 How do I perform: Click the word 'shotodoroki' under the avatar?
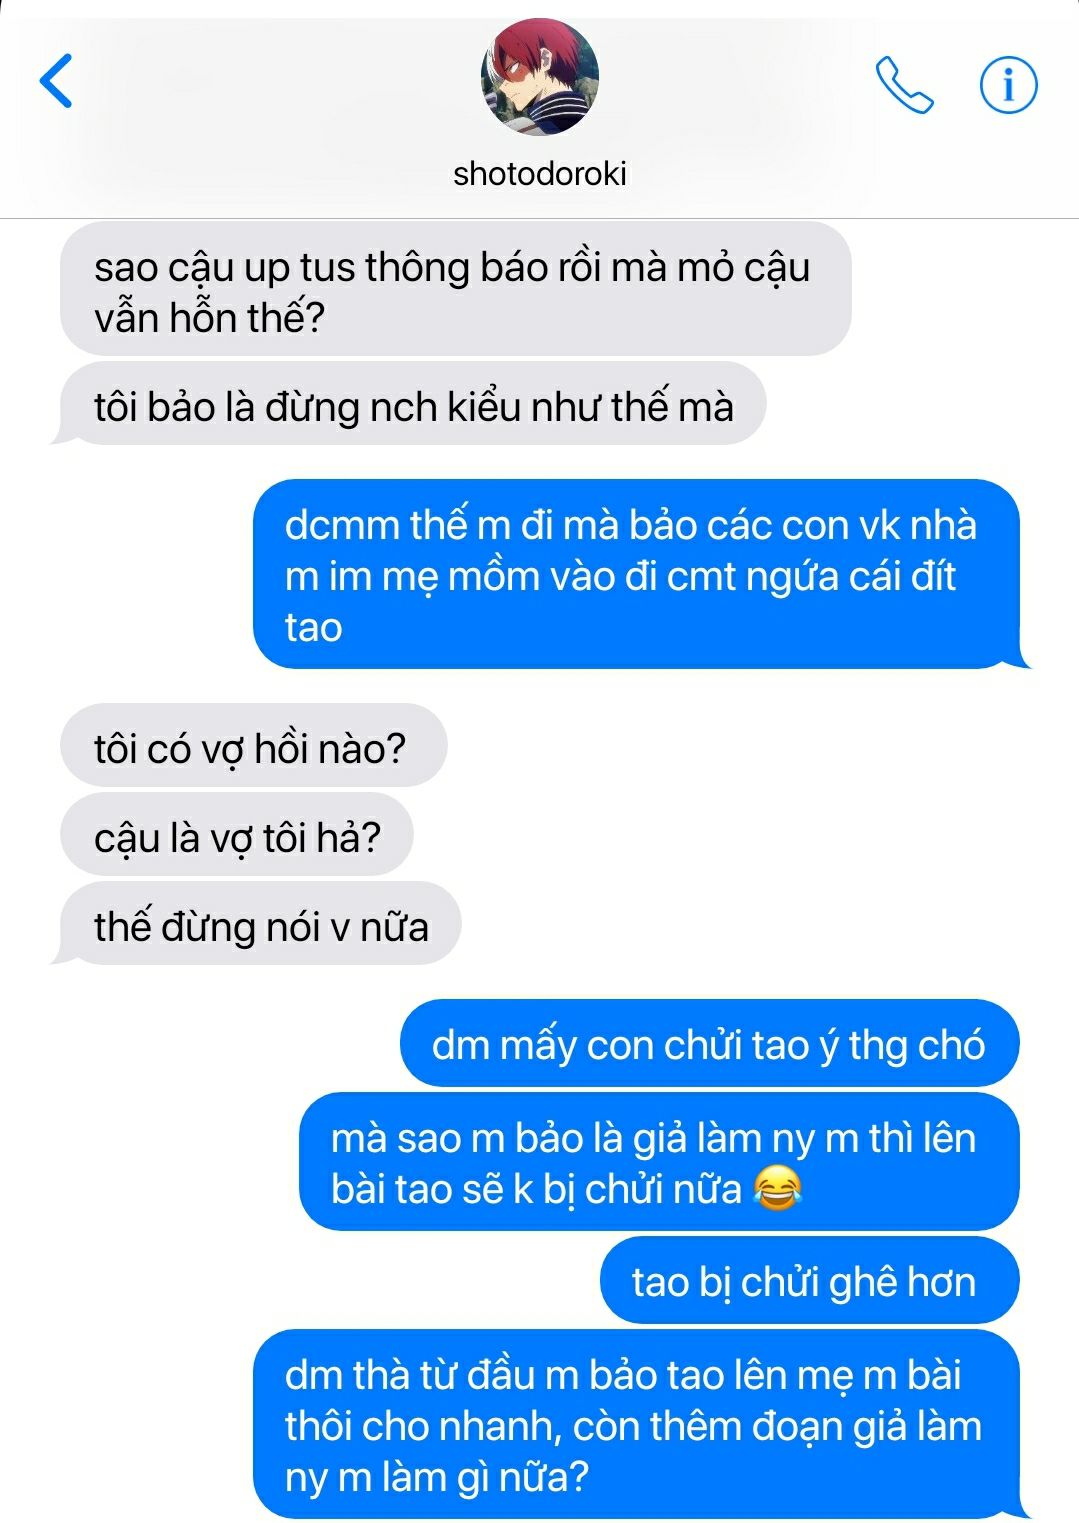(x=540, y=174)
